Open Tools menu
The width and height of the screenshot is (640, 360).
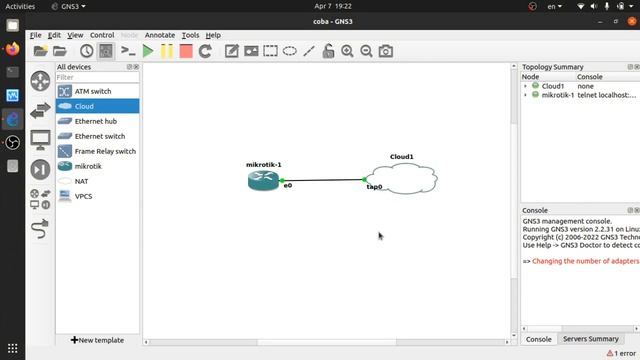click(x=190, y=35)
